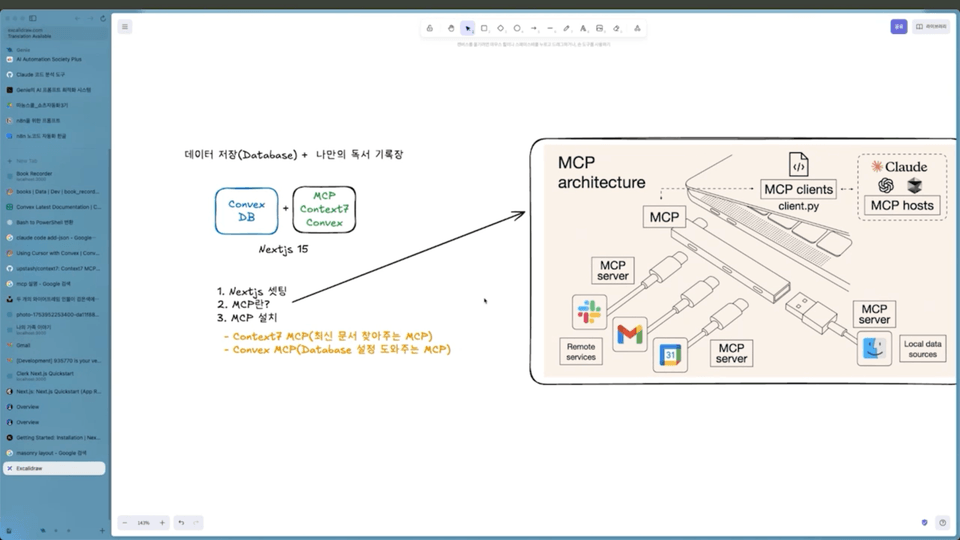
Task: Open the Excalidraw hamburger menu
Action: point(125,27)
